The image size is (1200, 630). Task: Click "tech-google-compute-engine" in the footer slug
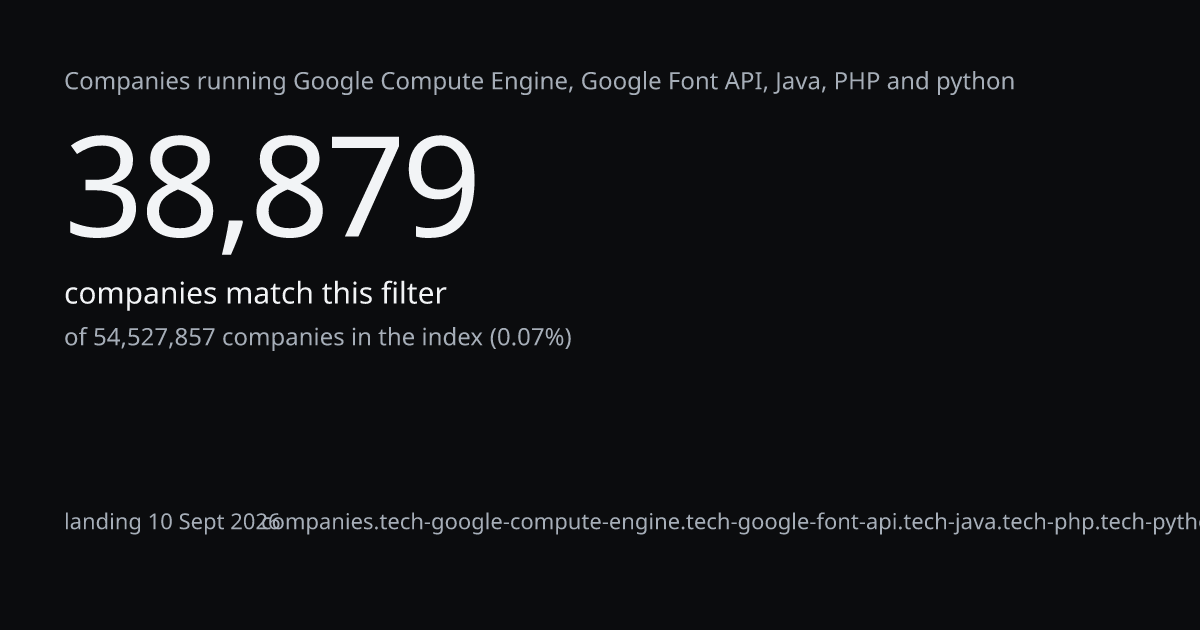click(x=530, y=522)
